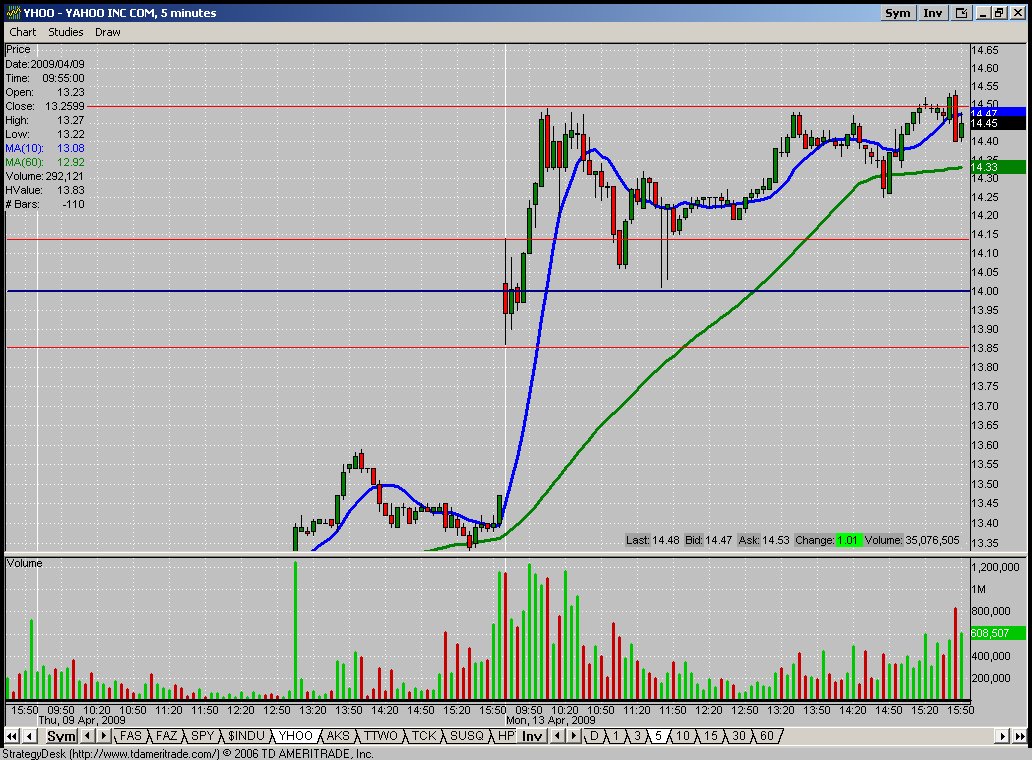Select the YHOO symbol tab
The height and width of the screenshot is (760, 1032).
pos(296,736)
